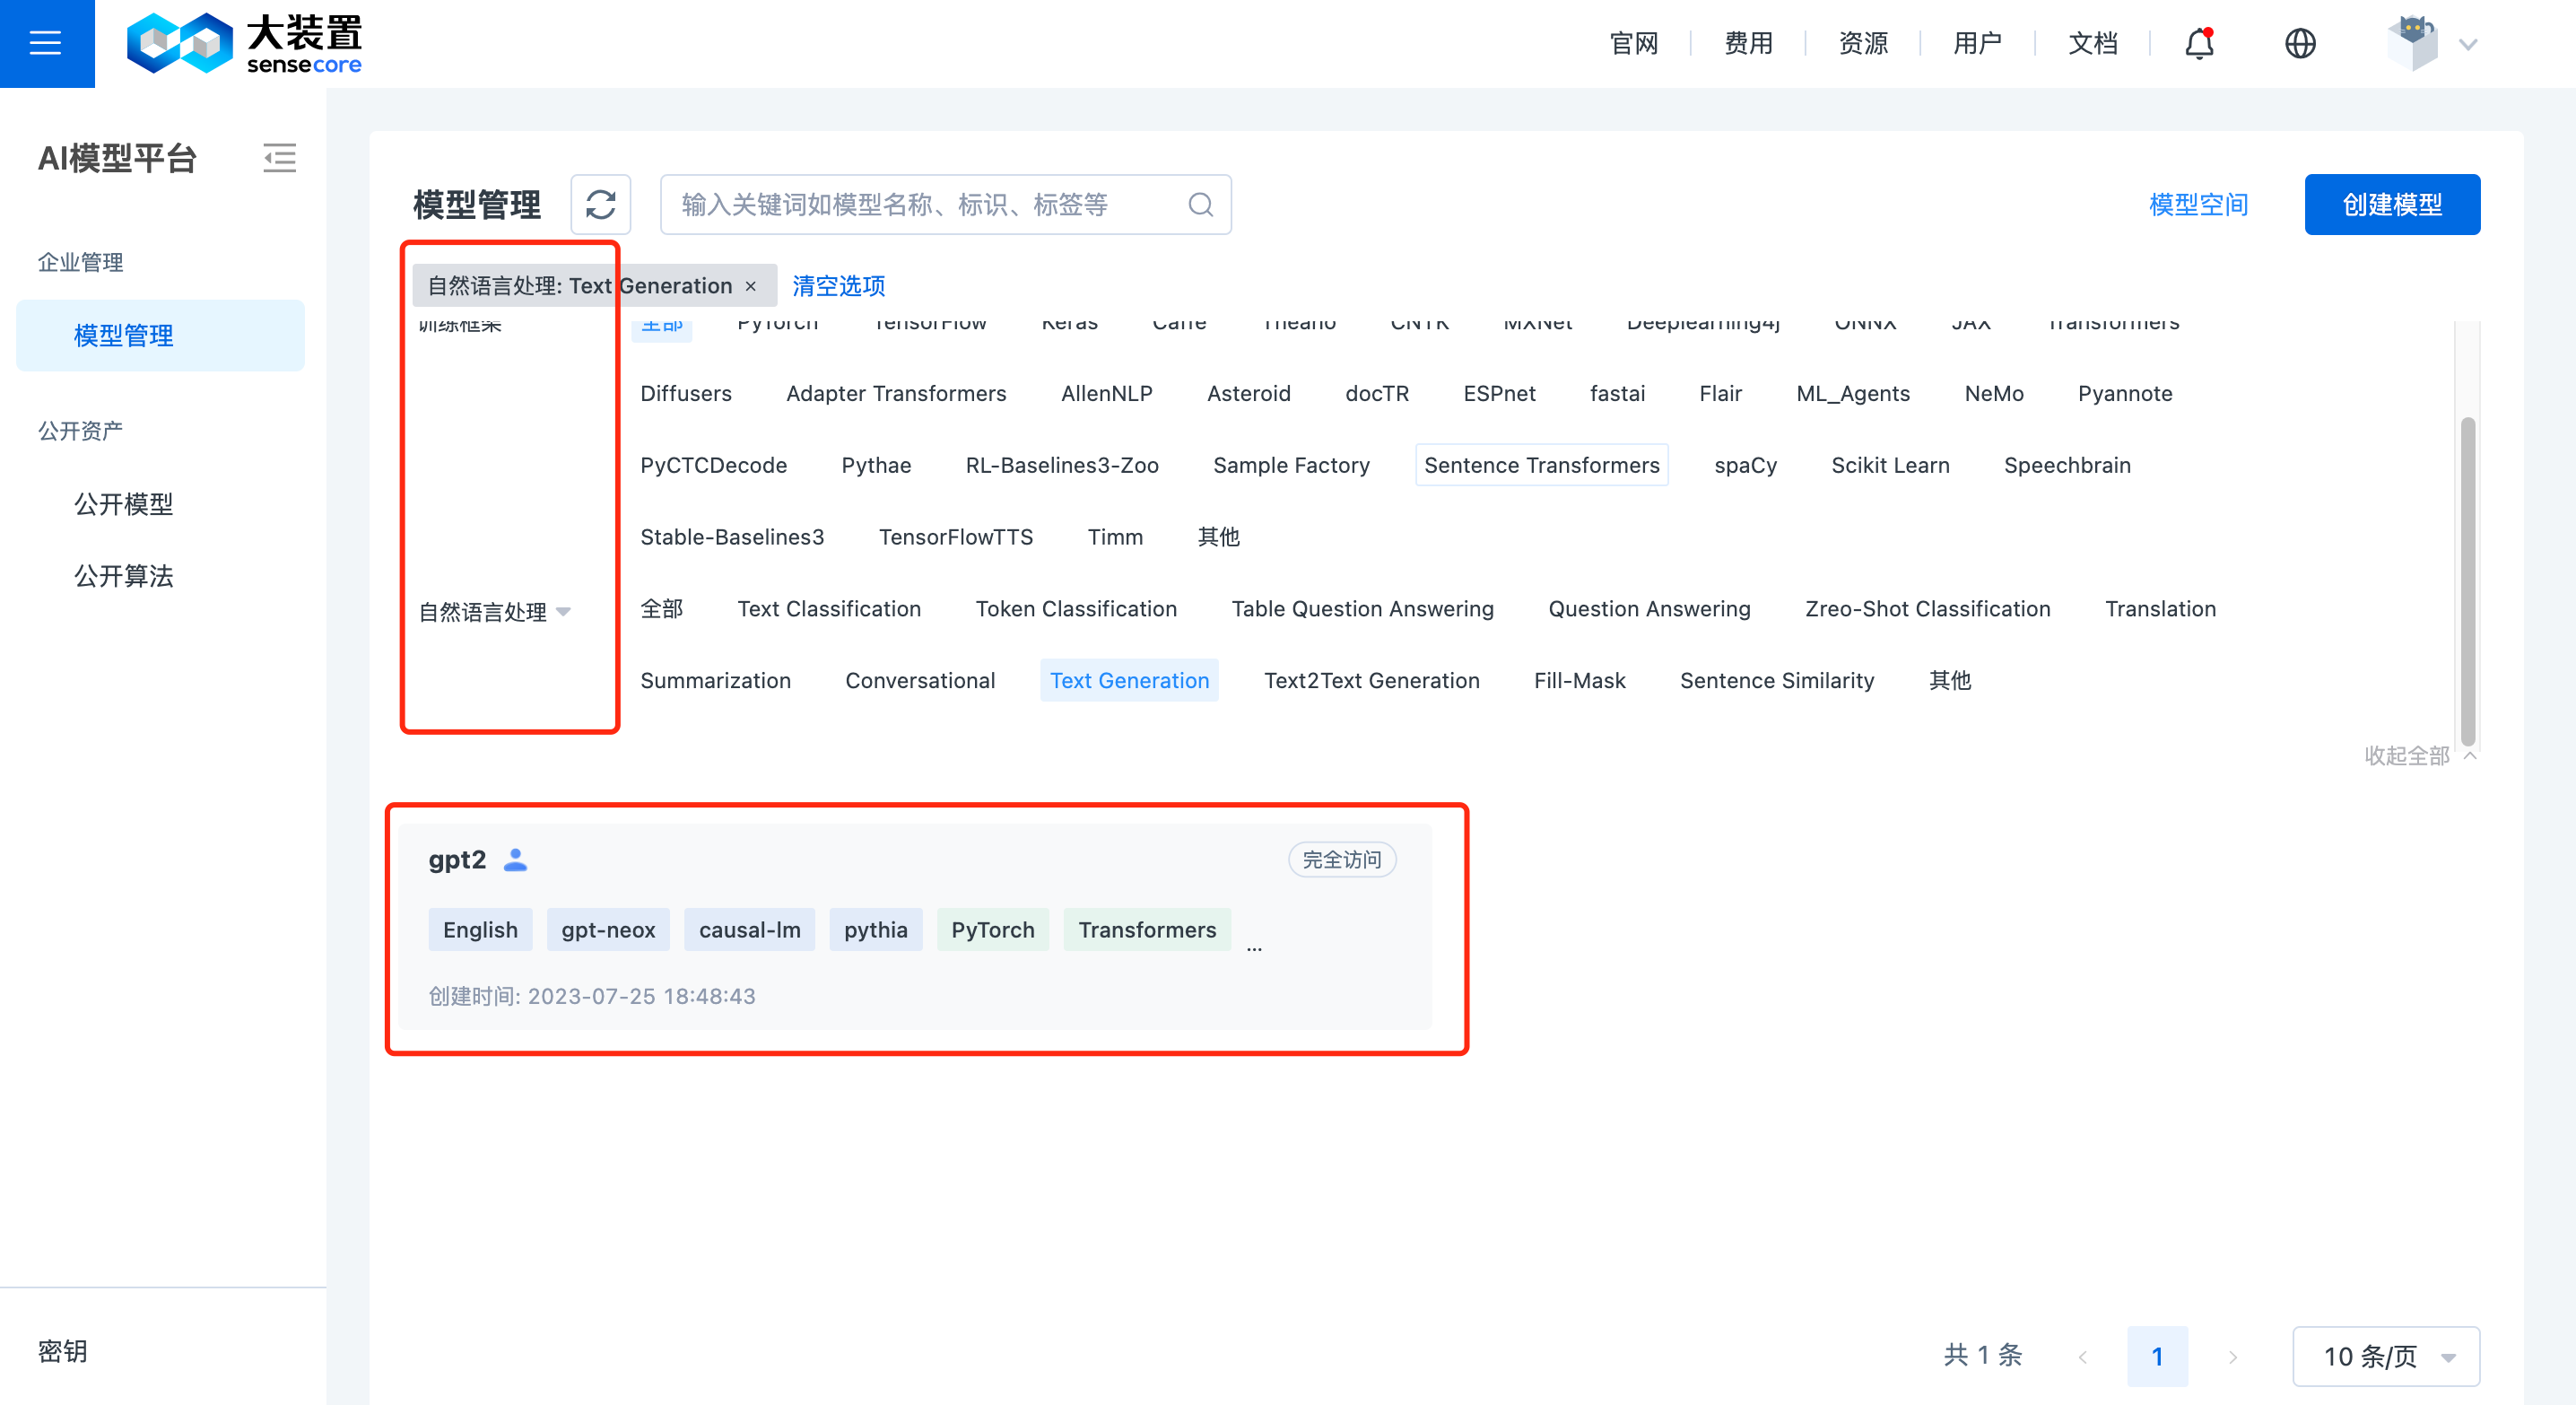The image size is (2576, 1405).
Task: Click the gpt2 owner person icon
Action: click(x=515, y=860)
